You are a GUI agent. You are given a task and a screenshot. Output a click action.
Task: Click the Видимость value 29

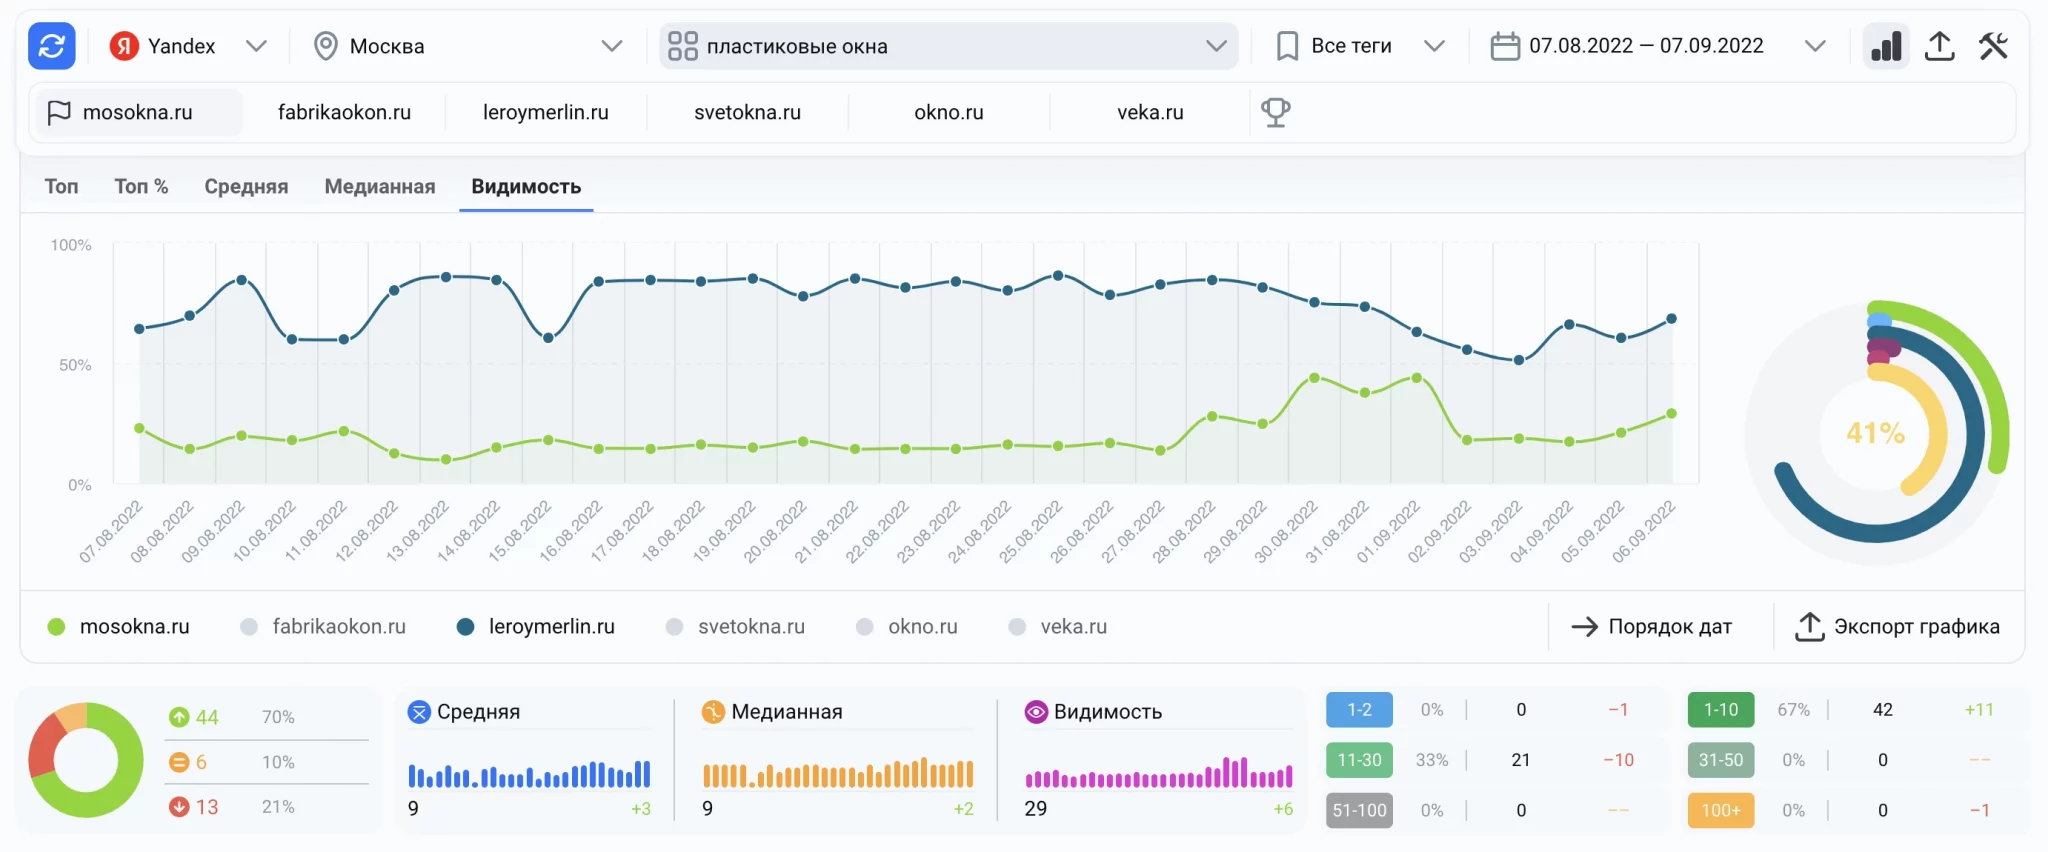click(1036, 808)
